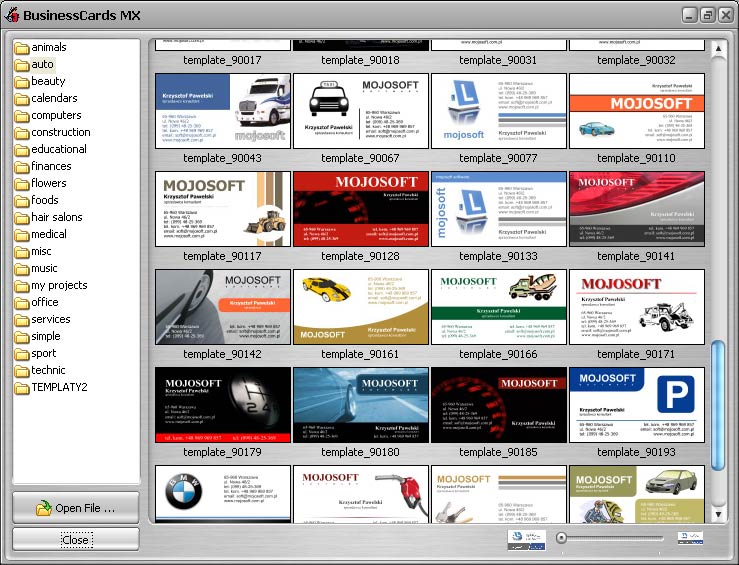Click the template_90017 label

click(x=222, y=60)
